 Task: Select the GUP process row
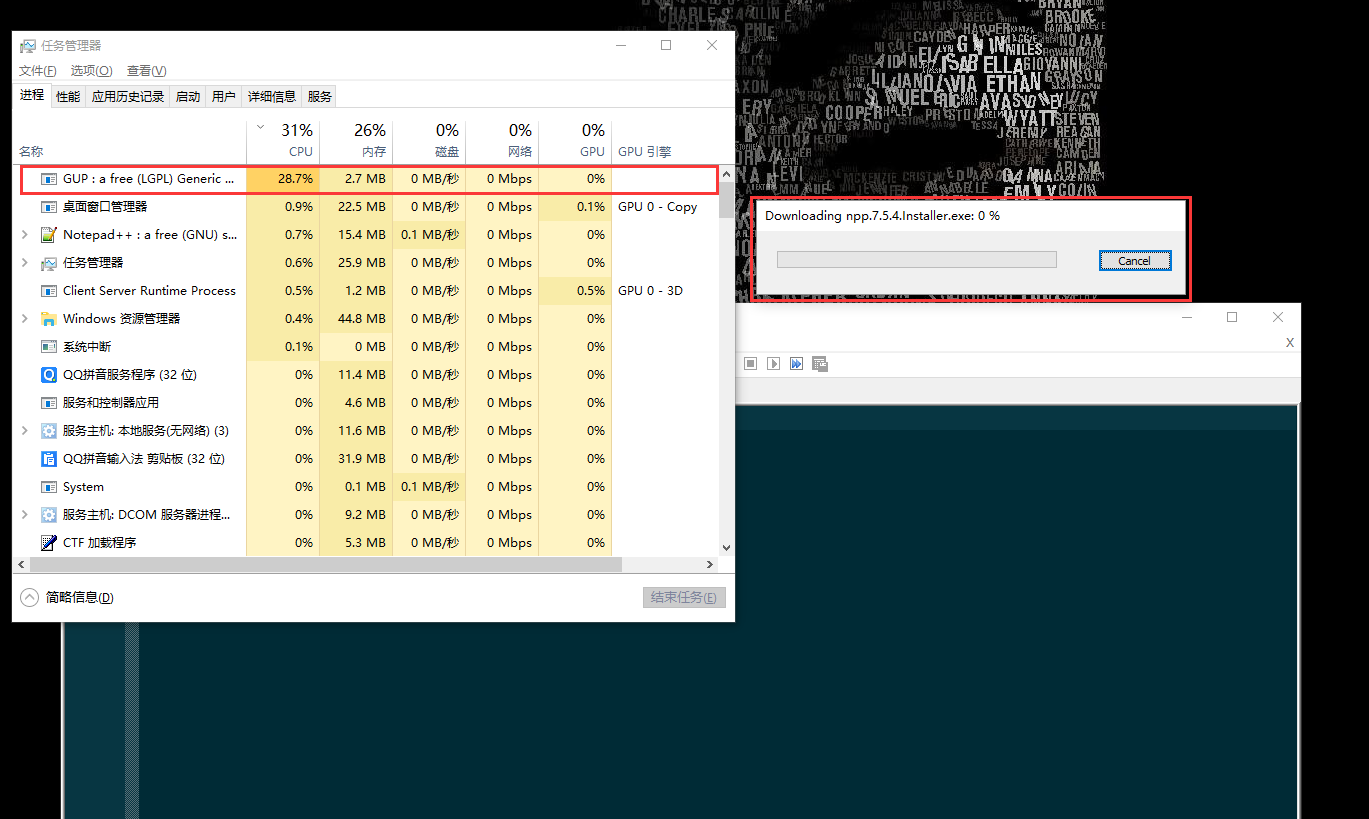tap(148, 179)
